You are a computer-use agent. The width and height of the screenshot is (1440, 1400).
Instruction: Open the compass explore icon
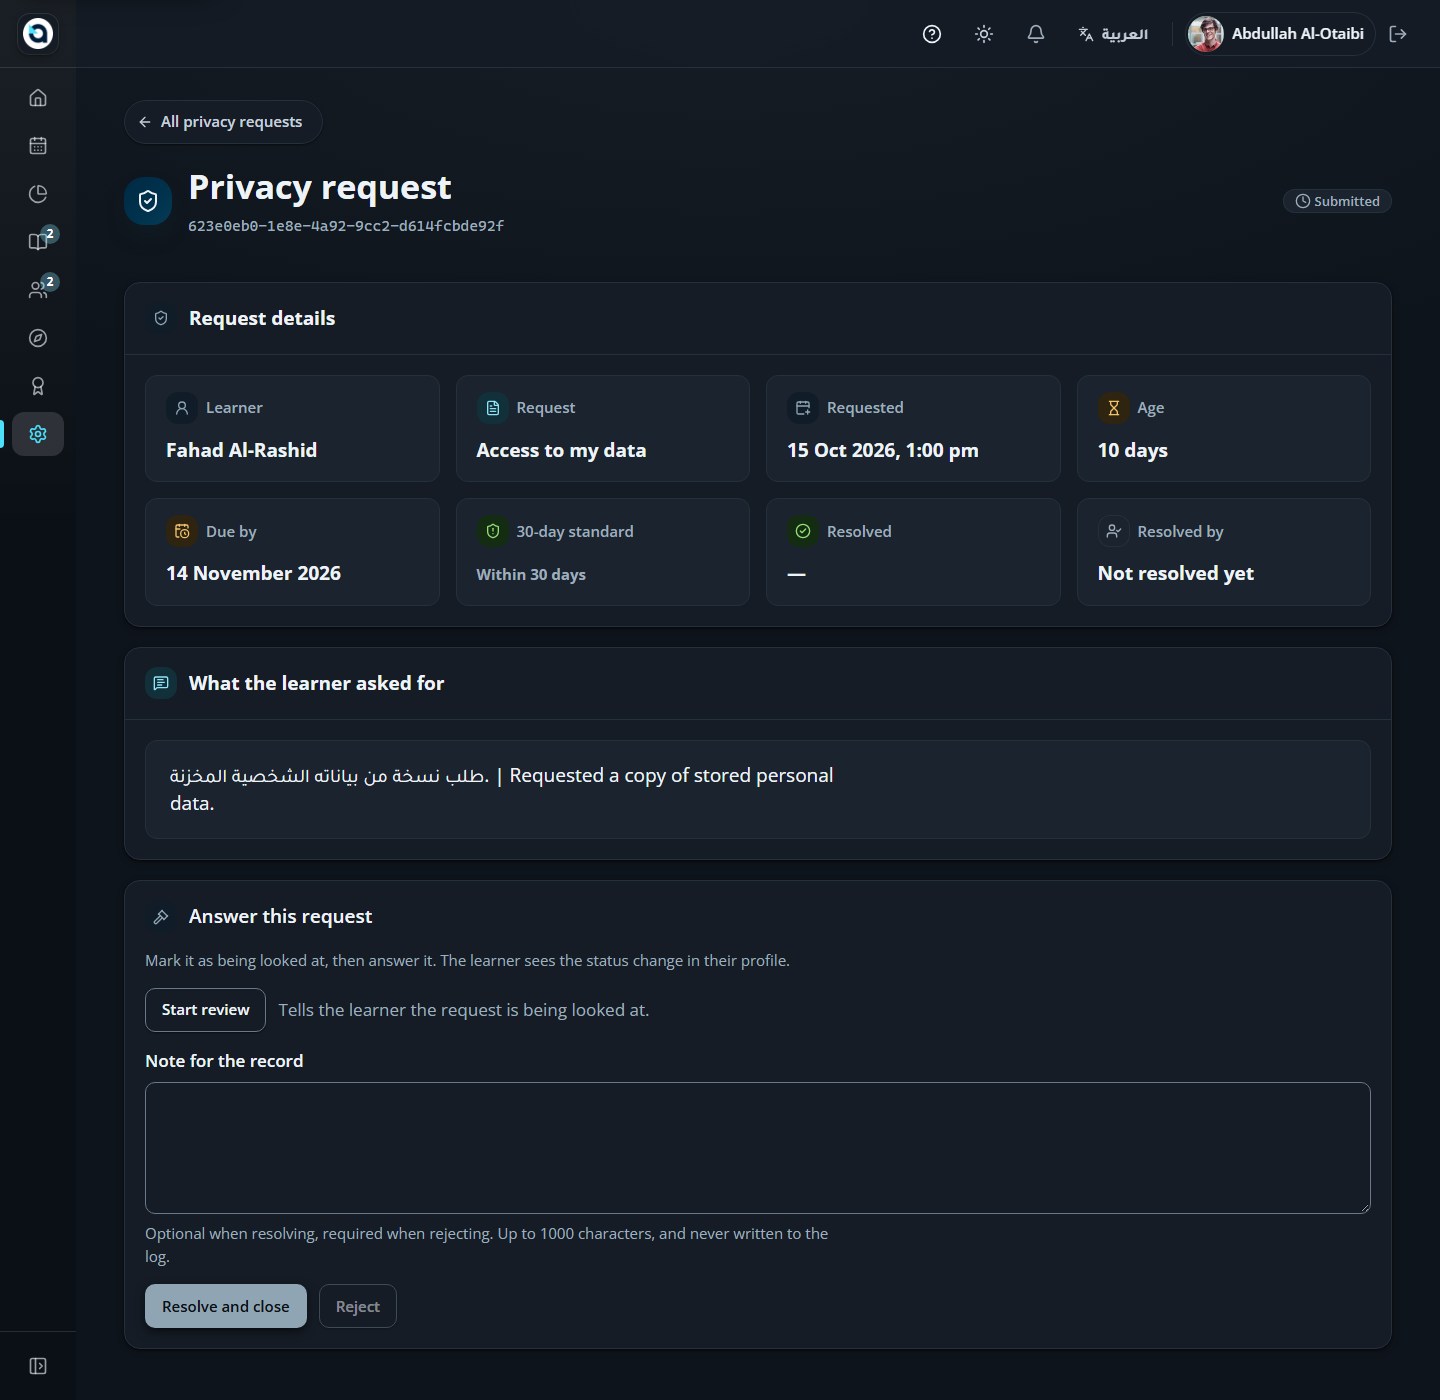[38, 338]
